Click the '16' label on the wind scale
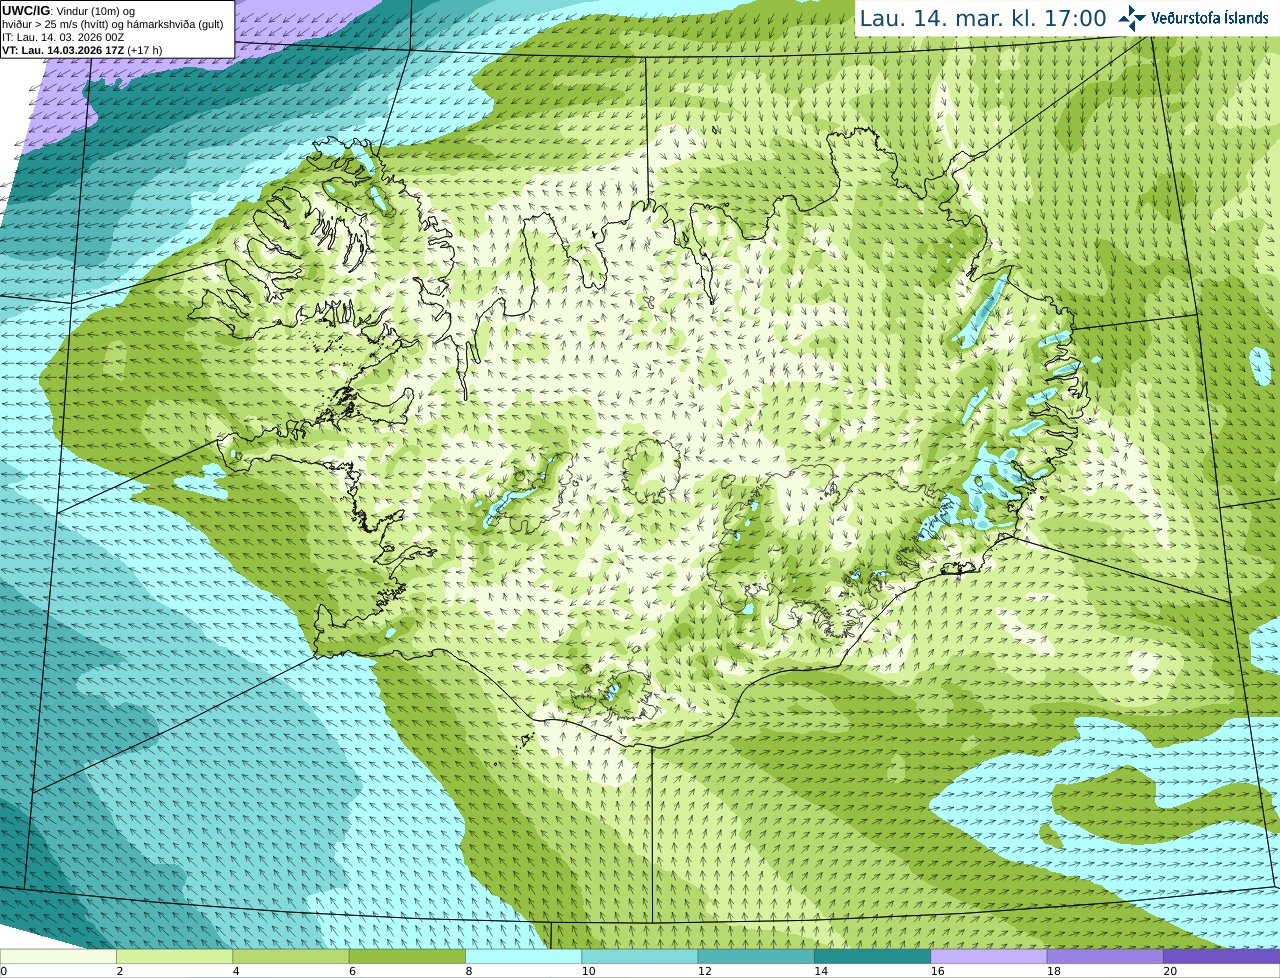The width and height of the screenshot is (1280, 978). [936, 971]
